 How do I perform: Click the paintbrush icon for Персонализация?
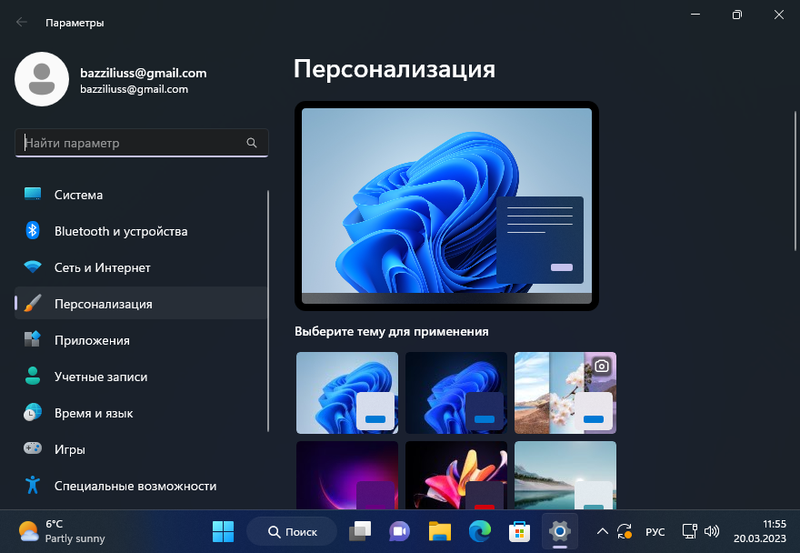[33, 304]
